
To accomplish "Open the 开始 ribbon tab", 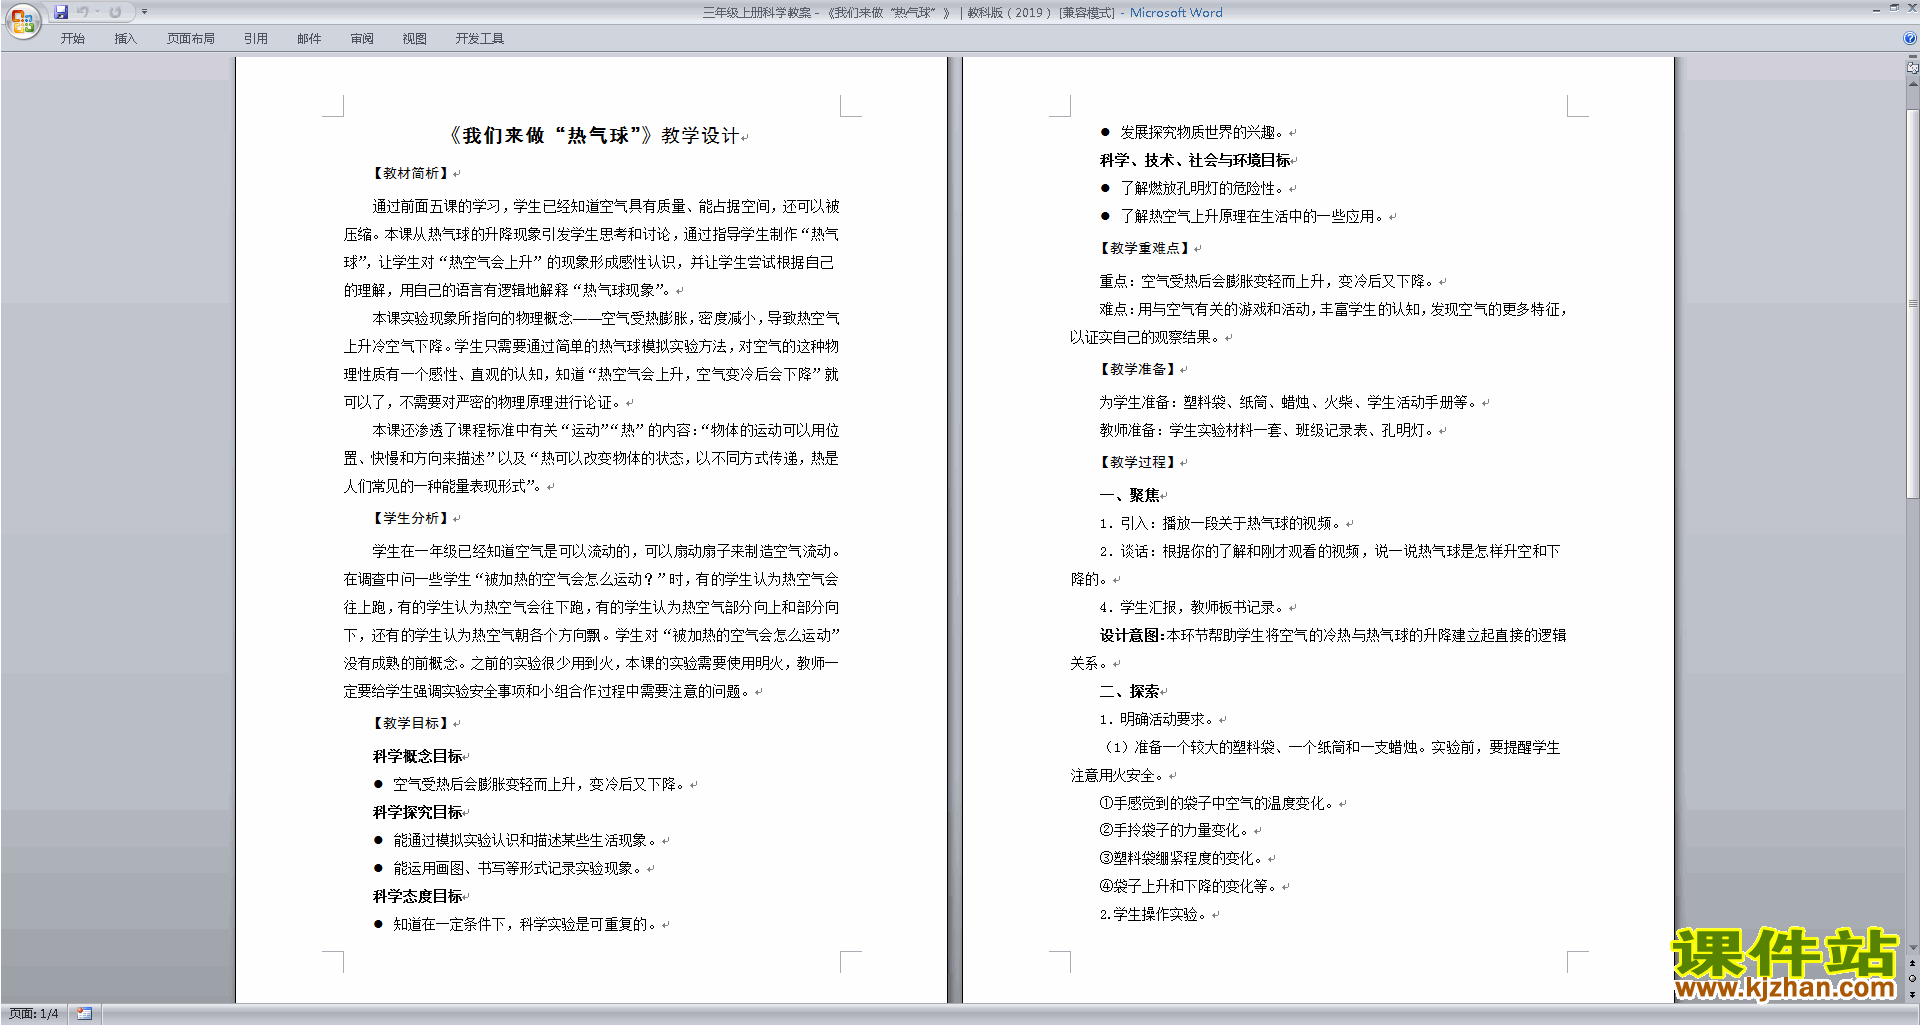I will coord(72,39).
